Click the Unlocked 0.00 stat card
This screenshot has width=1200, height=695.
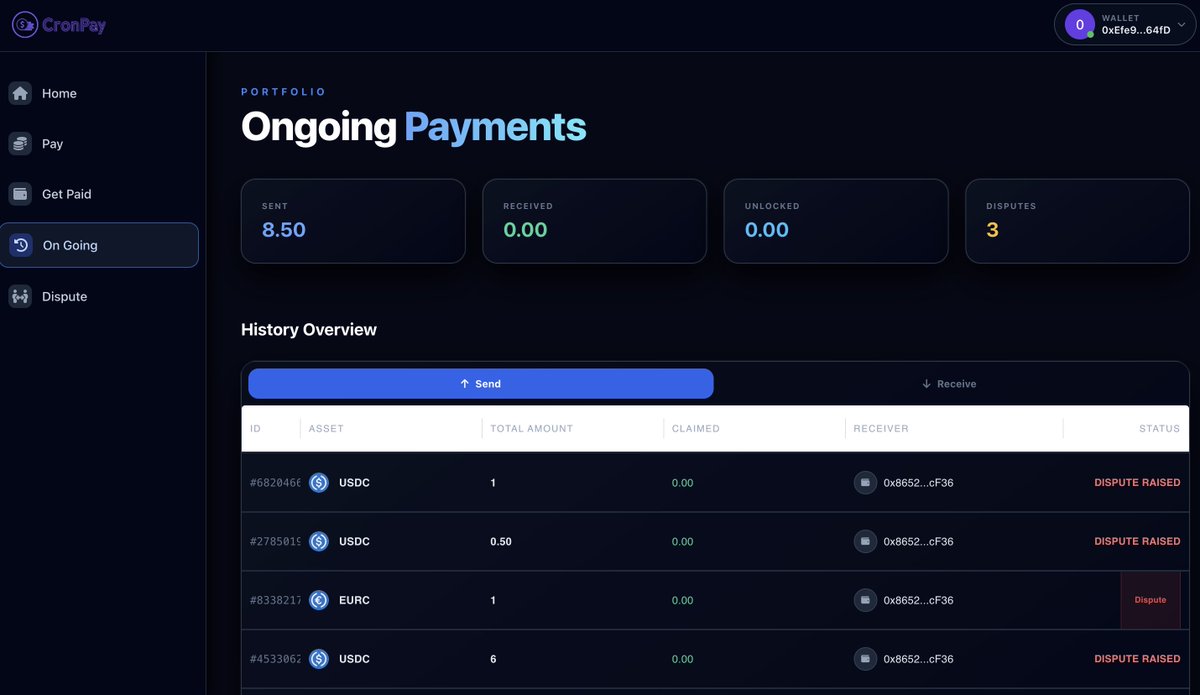pyautogui.click(x=836, y=221)
